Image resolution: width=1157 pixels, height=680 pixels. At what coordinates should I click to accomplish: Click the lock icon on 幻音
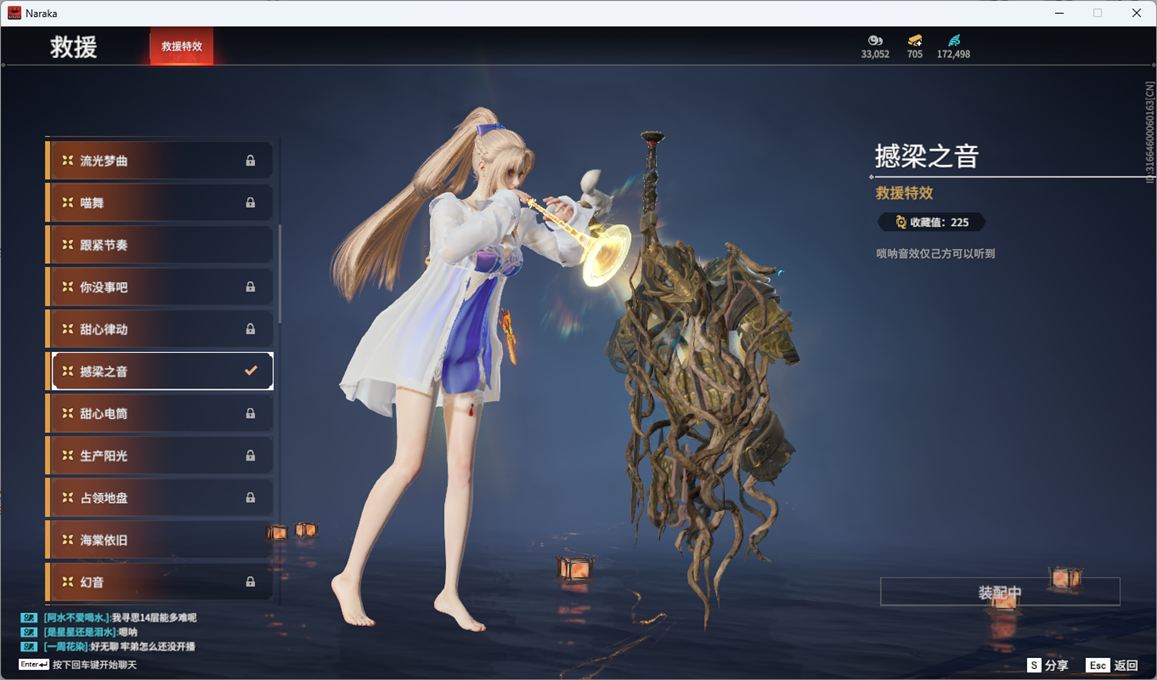(250, 581)
